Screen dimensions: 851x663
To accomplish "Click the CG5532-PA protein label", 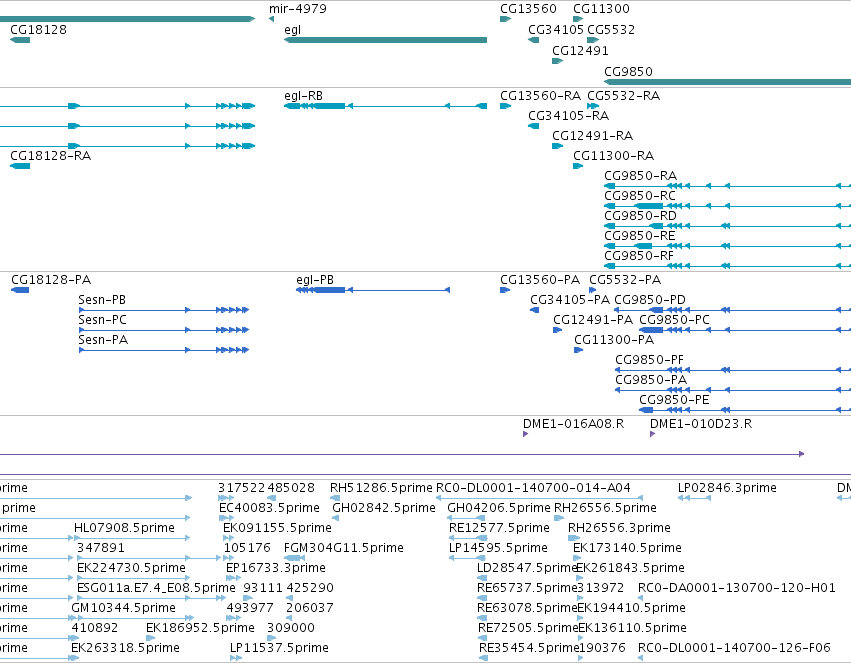I will click(625, 280).
